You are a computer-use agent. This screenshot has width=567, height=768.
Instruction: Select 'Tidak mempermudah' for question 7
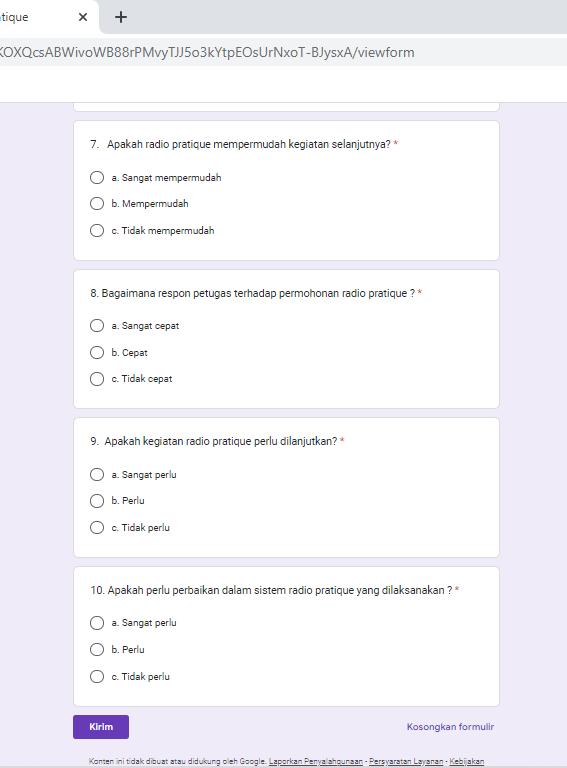point(97,230)
